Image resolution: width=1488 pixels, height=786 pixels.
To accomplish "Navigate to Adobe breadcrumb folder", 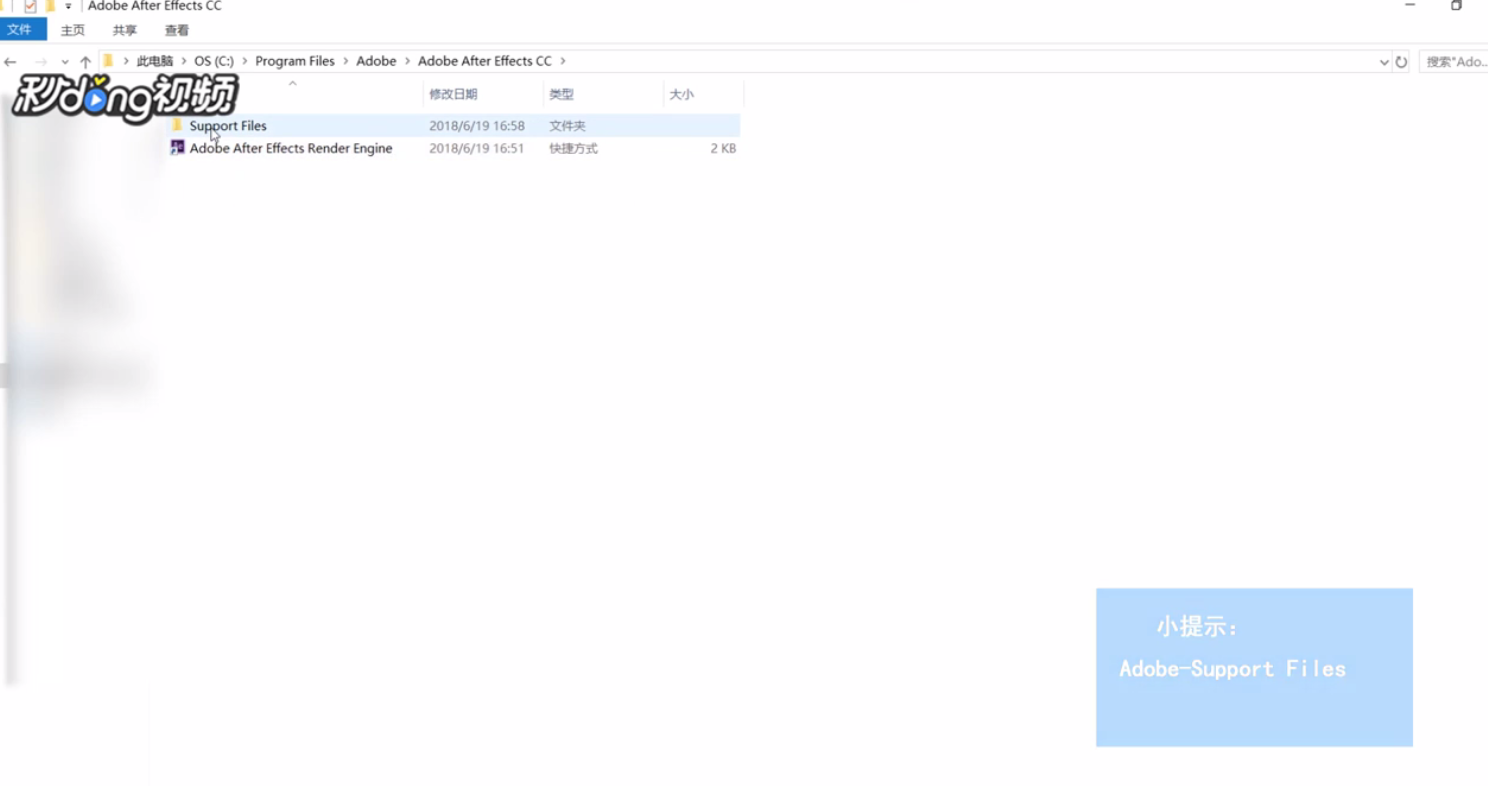I will 376,61.
